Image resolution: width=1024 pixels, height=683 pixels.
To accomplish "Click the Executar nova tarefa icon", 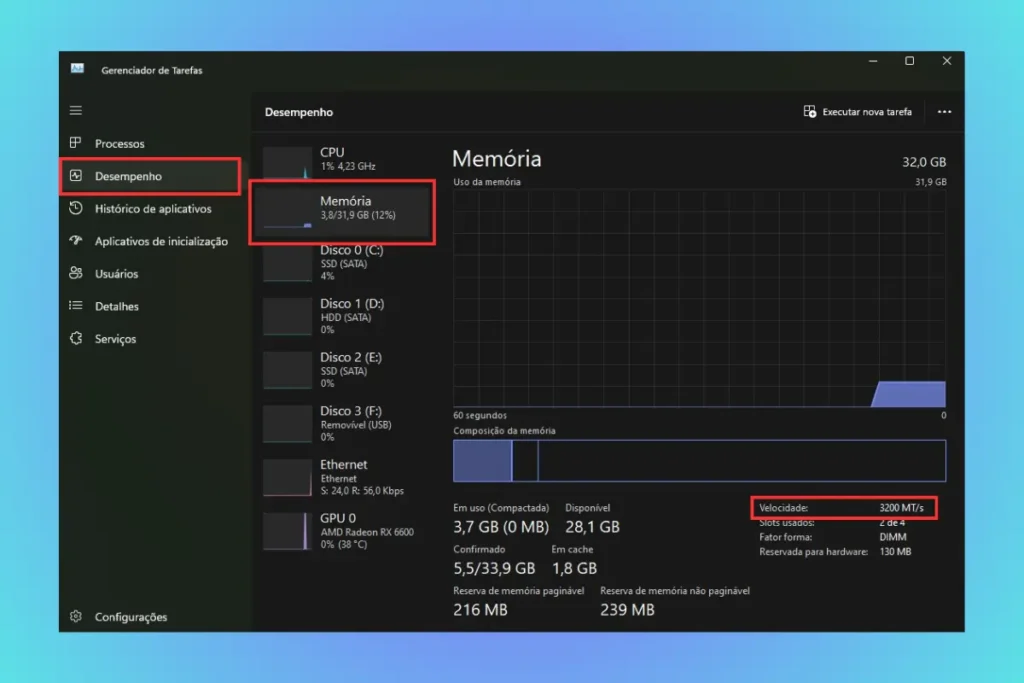I will tap(810, 112).
